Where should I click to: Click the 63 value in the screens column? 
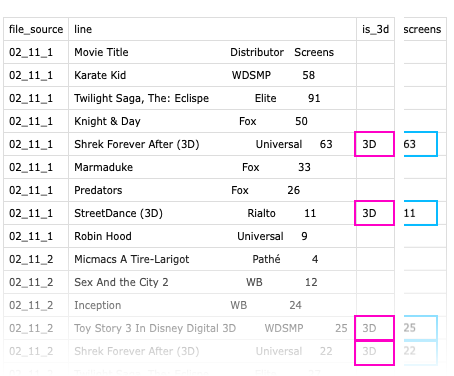(420, 144)
